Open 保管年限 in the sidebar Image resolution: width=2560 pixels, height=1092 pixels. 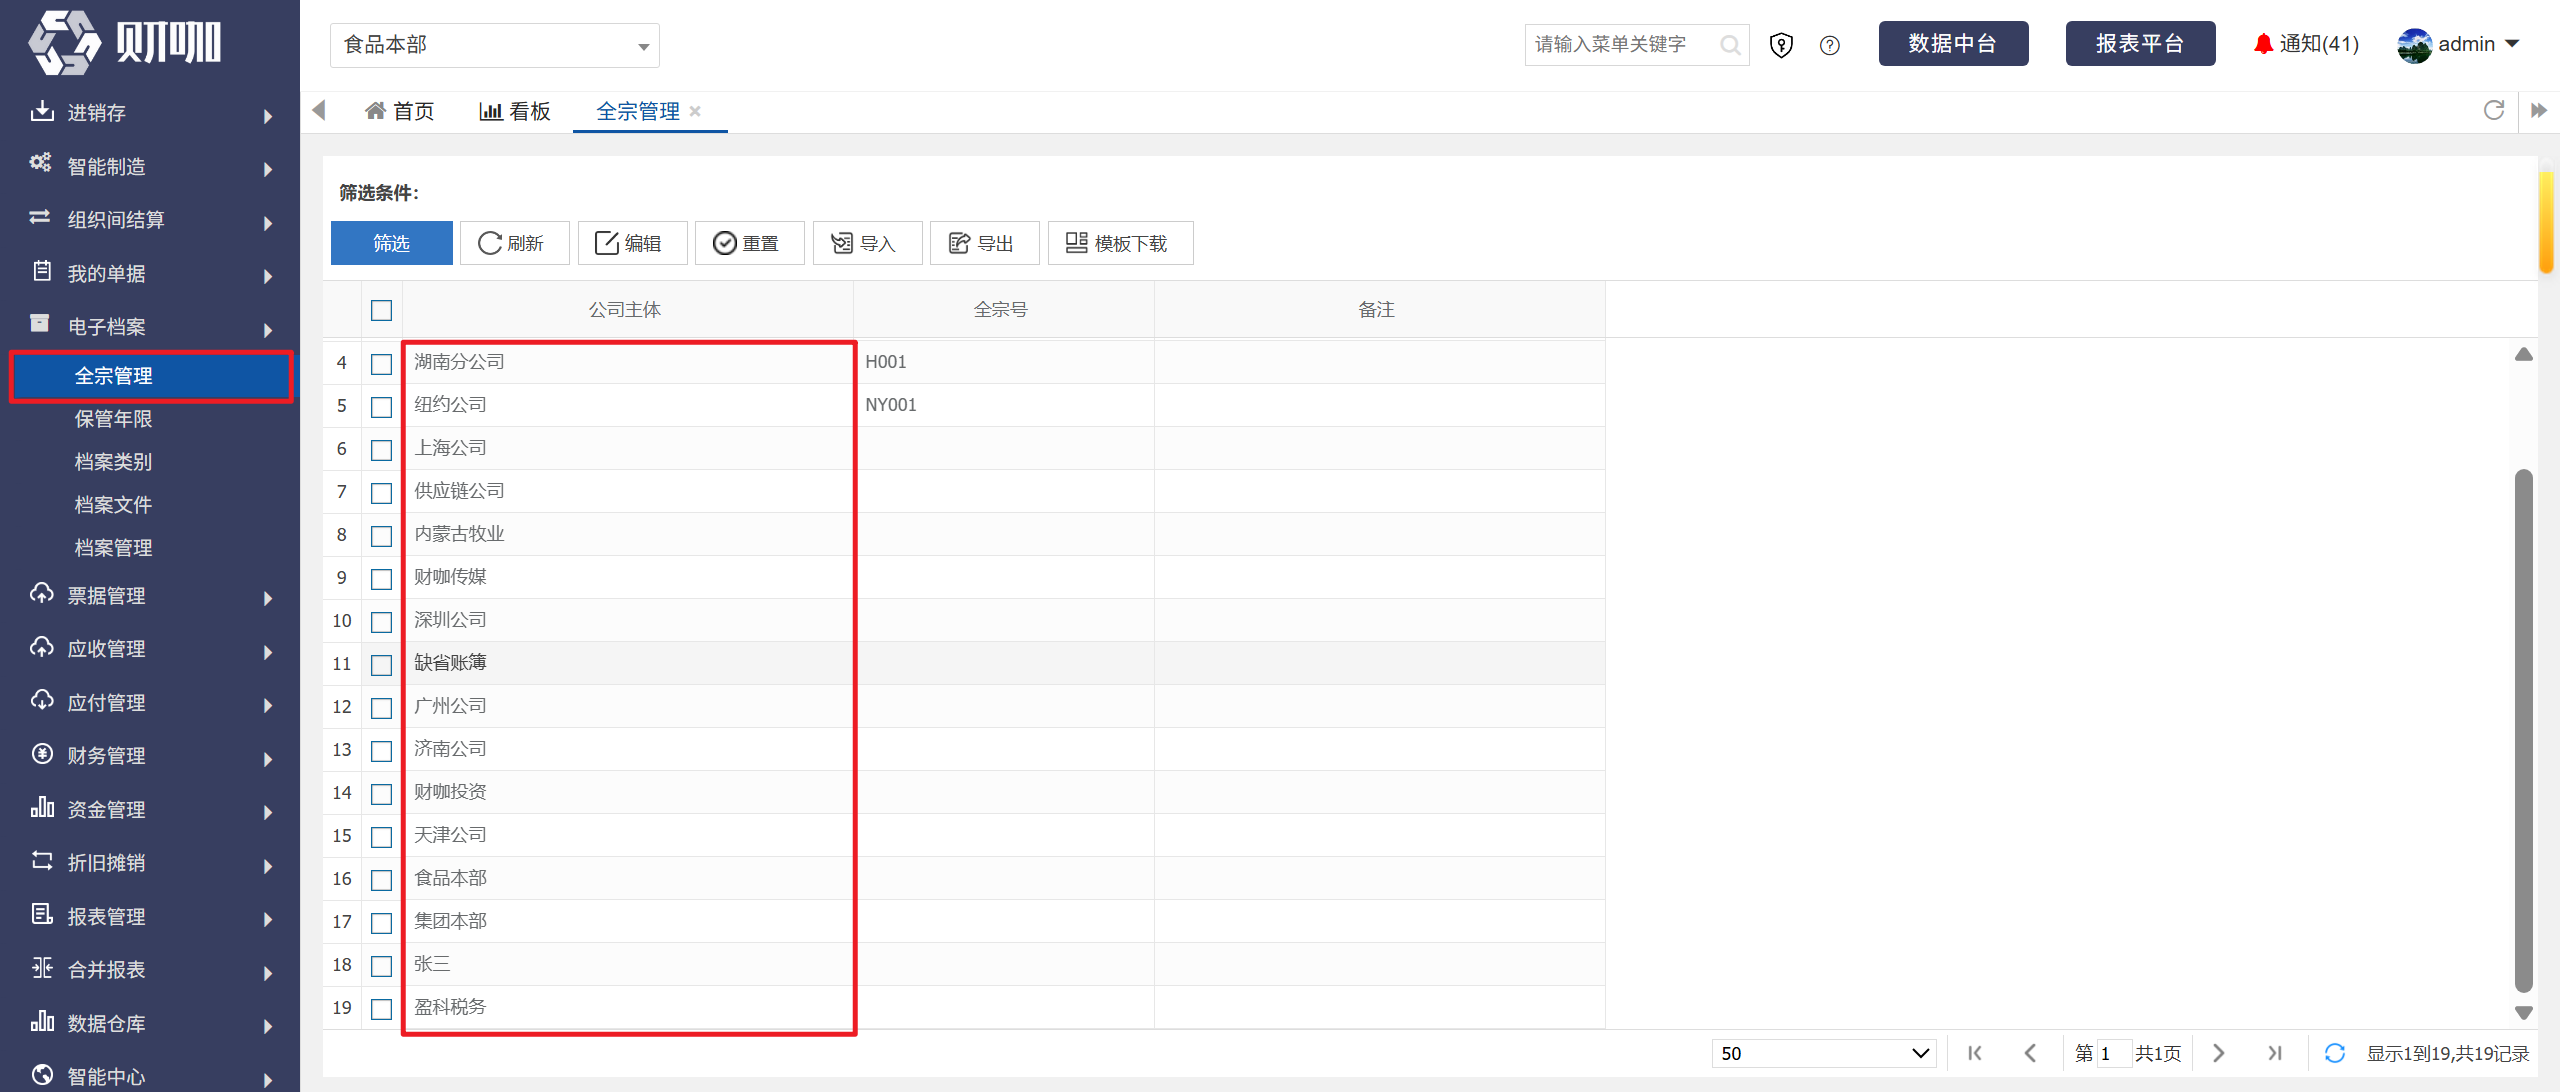[114, 419]
